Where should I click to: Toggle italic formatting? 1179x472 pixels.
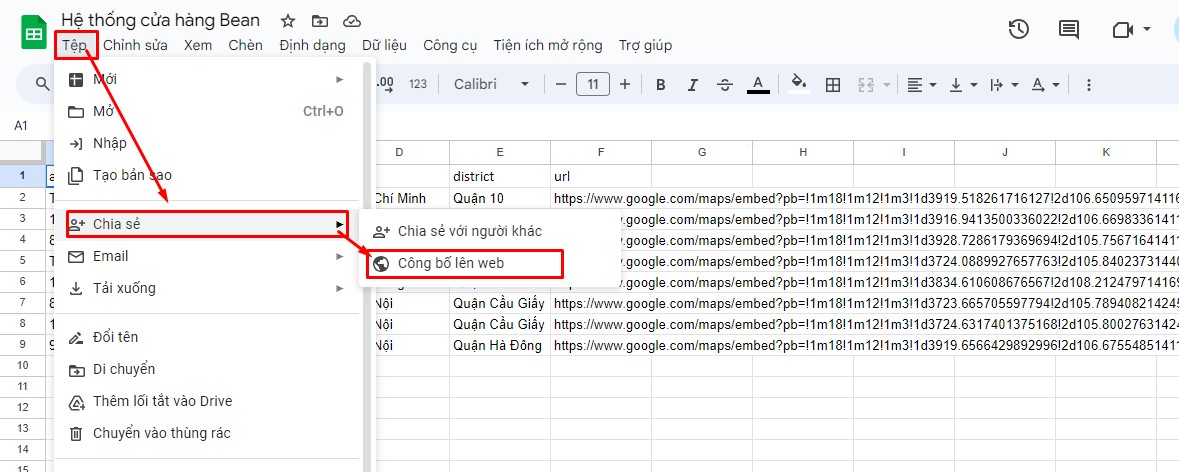tap(693, 84)
